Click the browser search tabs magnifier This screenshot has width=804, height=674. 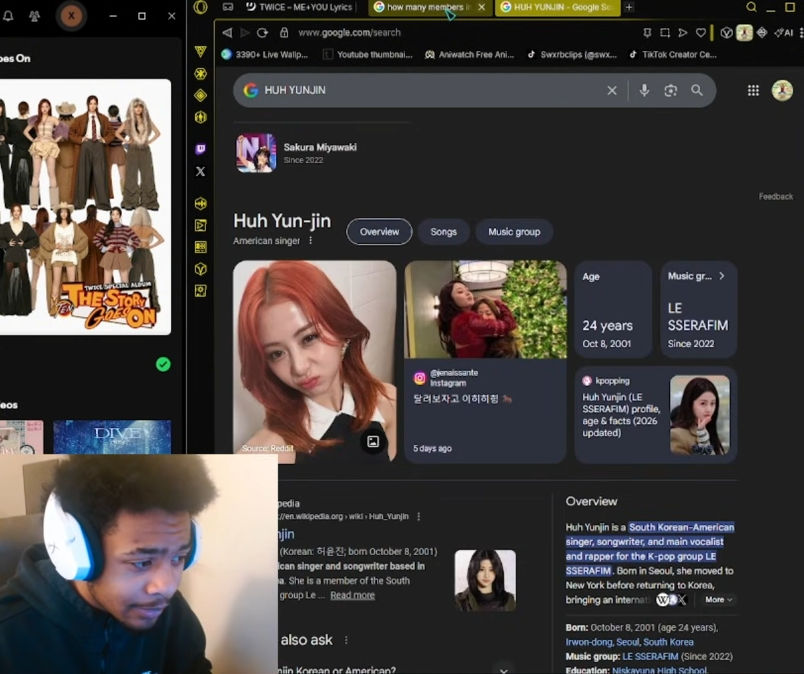click(751, 7)
